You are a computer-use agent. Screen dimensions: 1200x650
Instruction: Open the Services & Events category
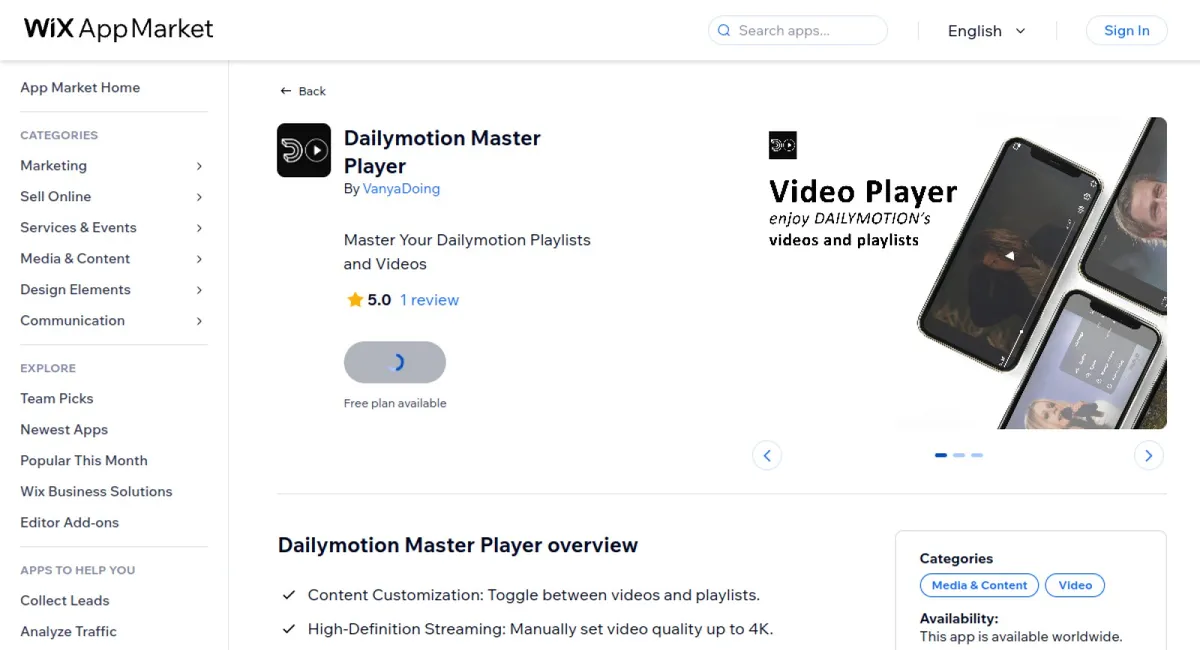pyautogui.click(x=78, y=228)
